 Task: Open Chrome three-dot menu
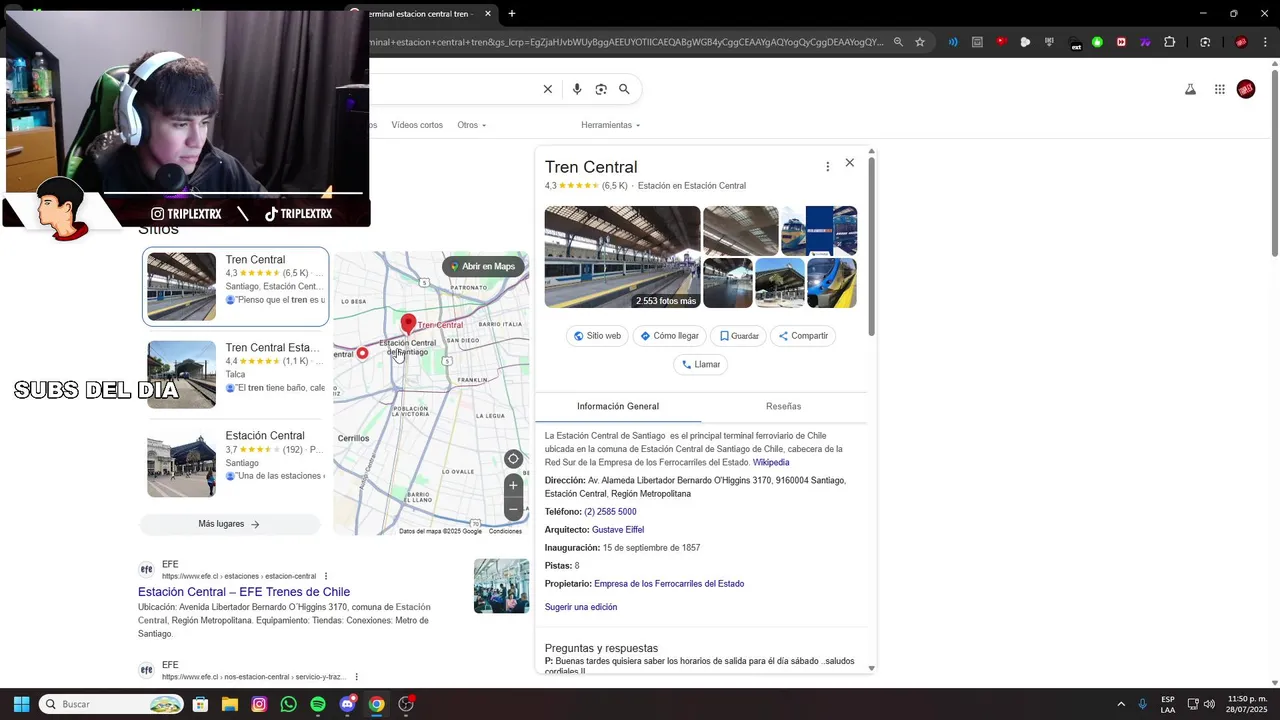[1265, 42]
